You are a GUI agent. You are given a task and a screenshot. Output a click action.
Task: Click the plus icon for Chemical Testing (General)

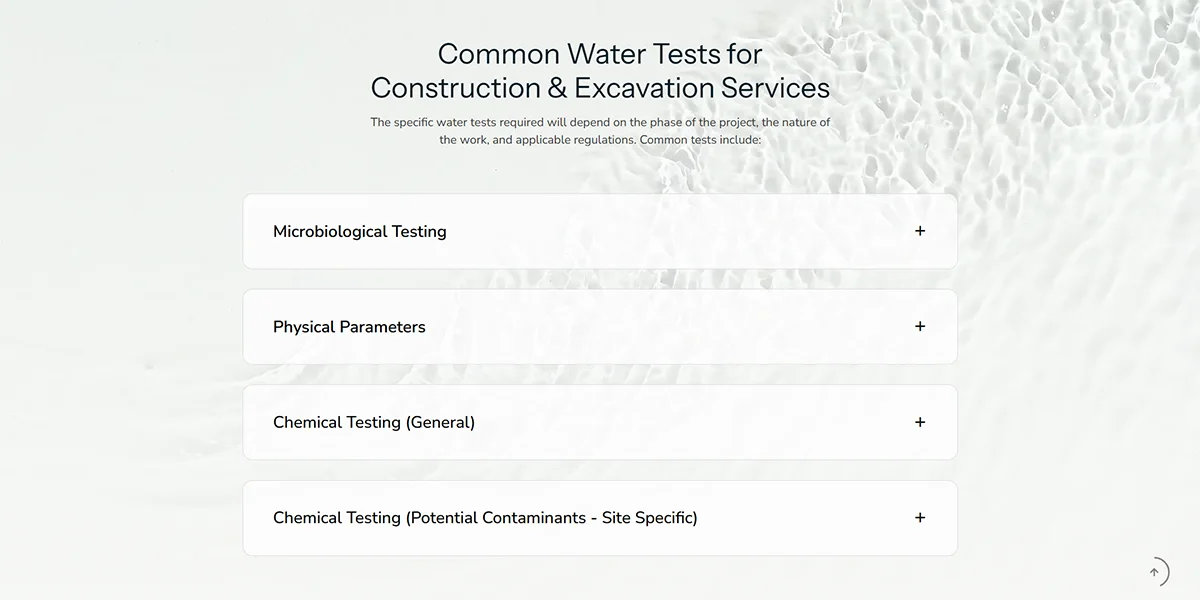pos(920,422)
